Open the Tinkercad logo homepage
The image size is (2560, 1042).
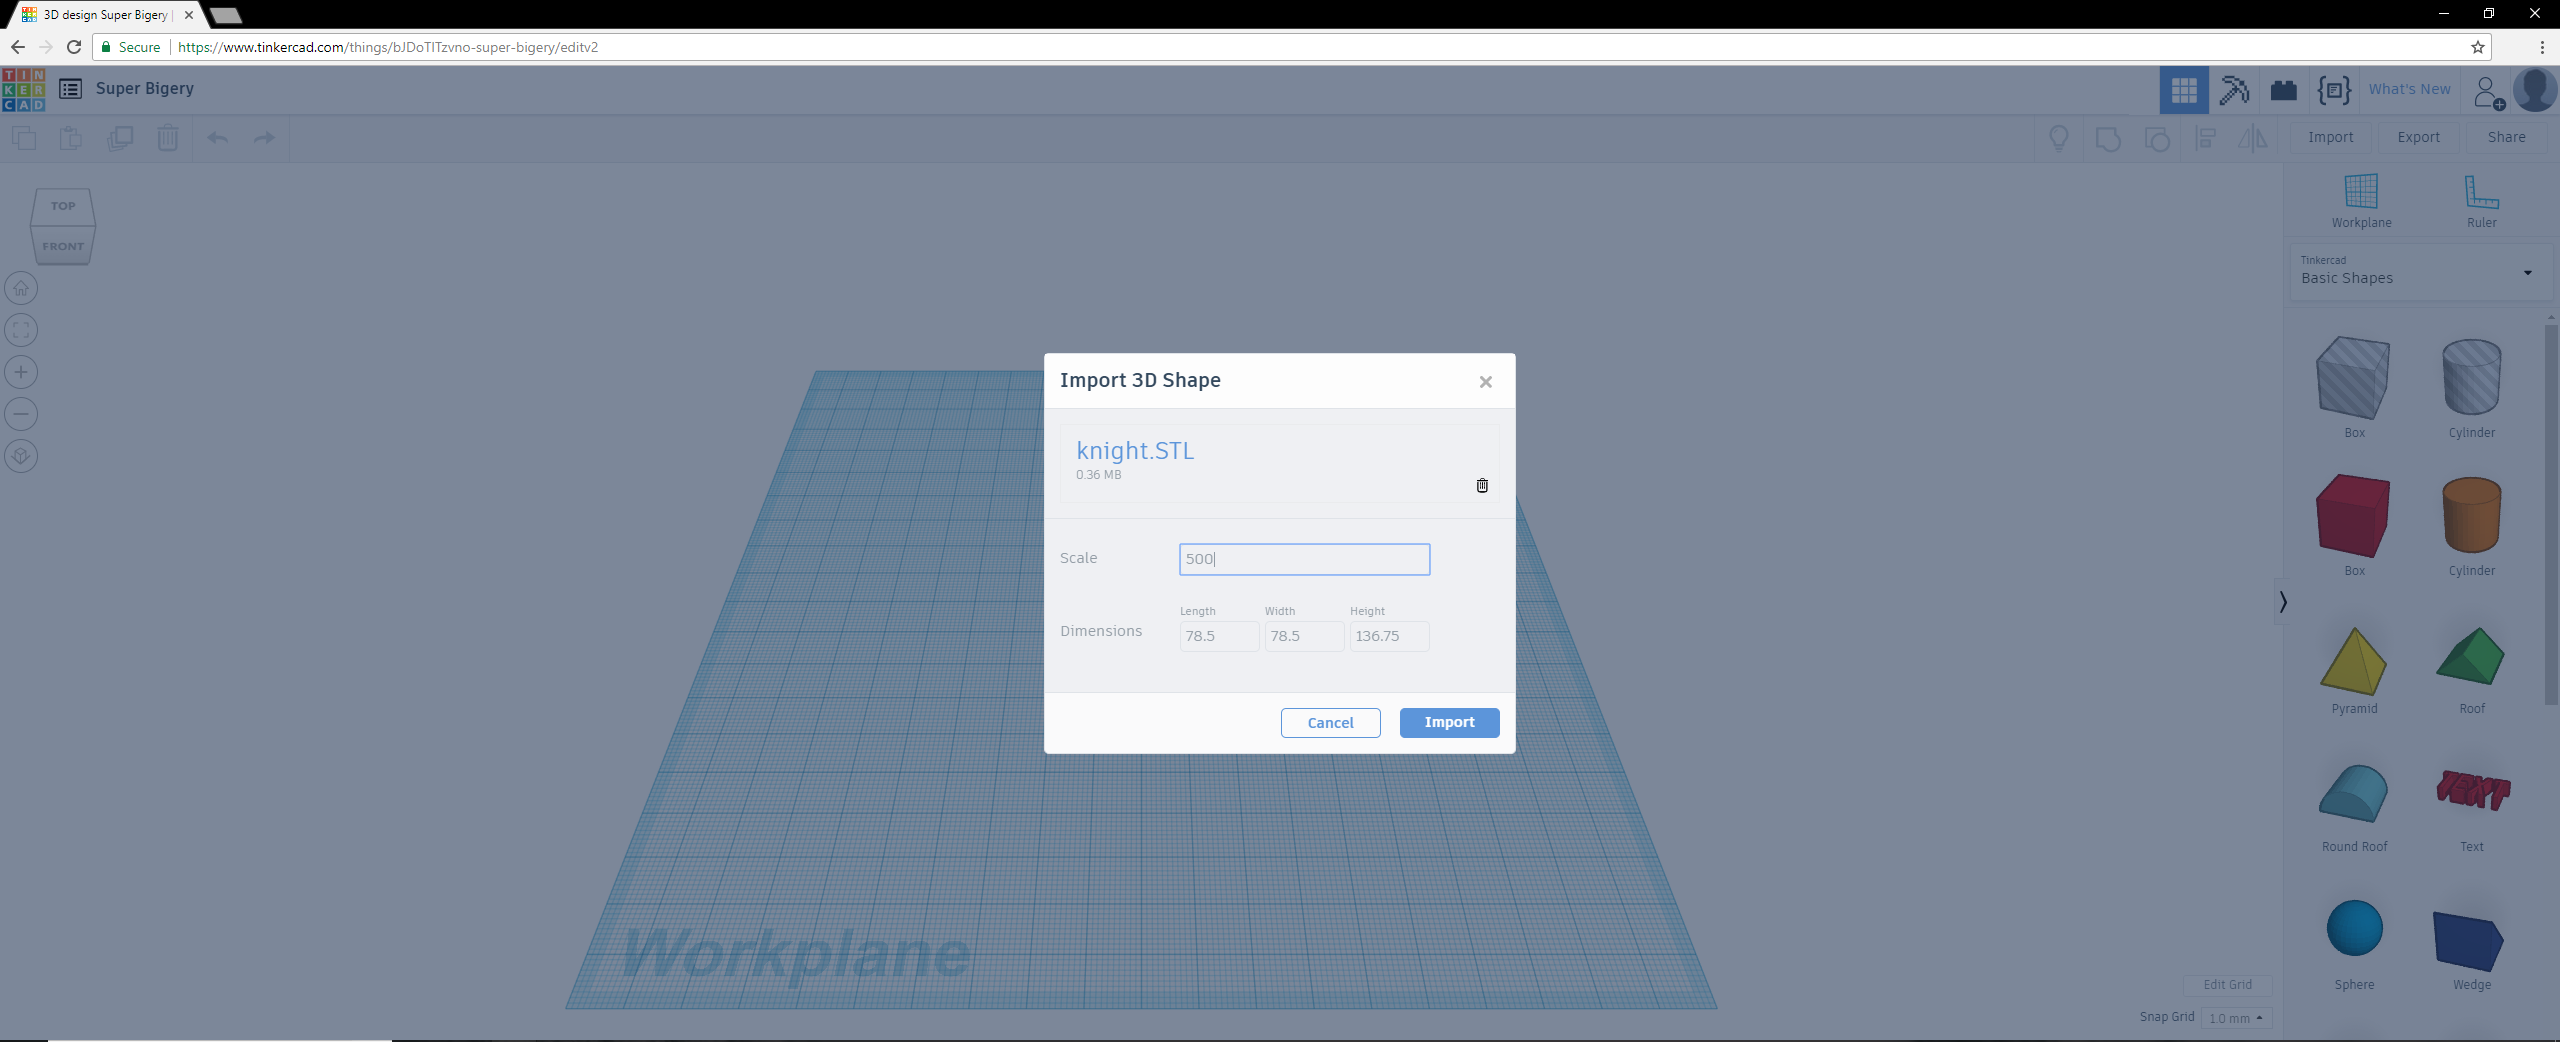[23, 89]
